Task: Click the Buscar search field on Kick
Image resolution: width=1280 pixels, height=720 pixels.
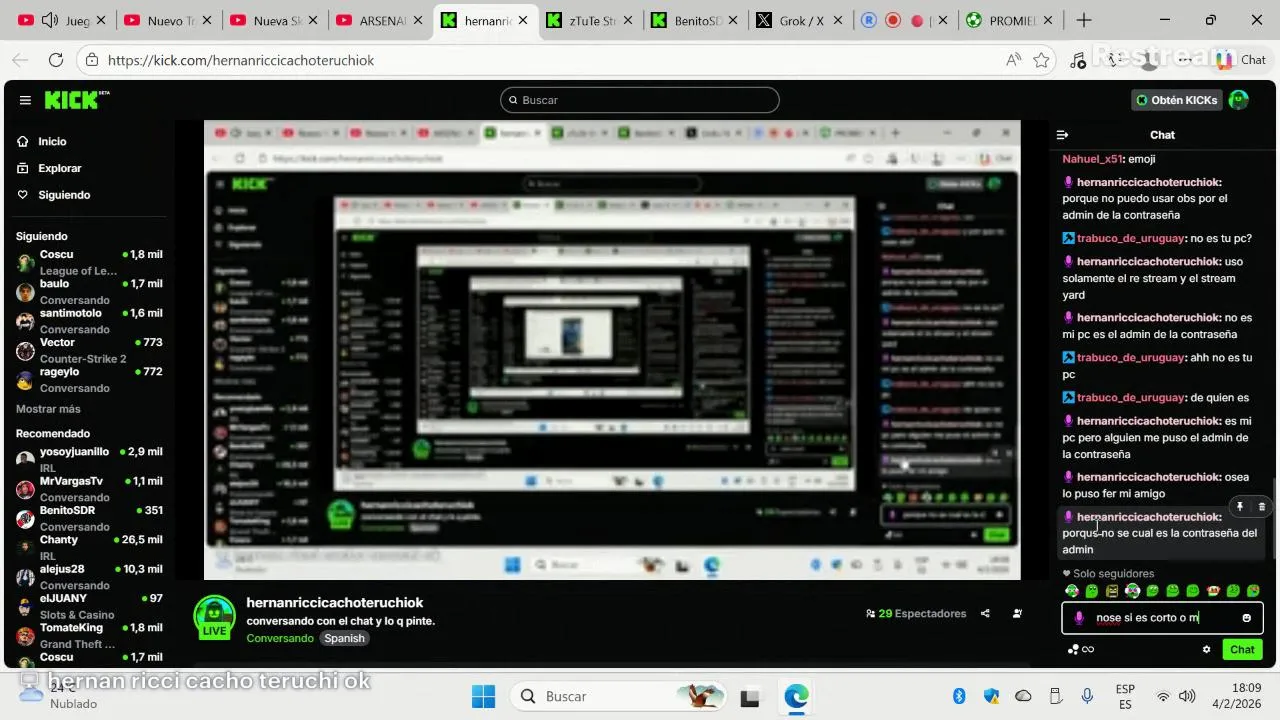Action: point(640,100)
